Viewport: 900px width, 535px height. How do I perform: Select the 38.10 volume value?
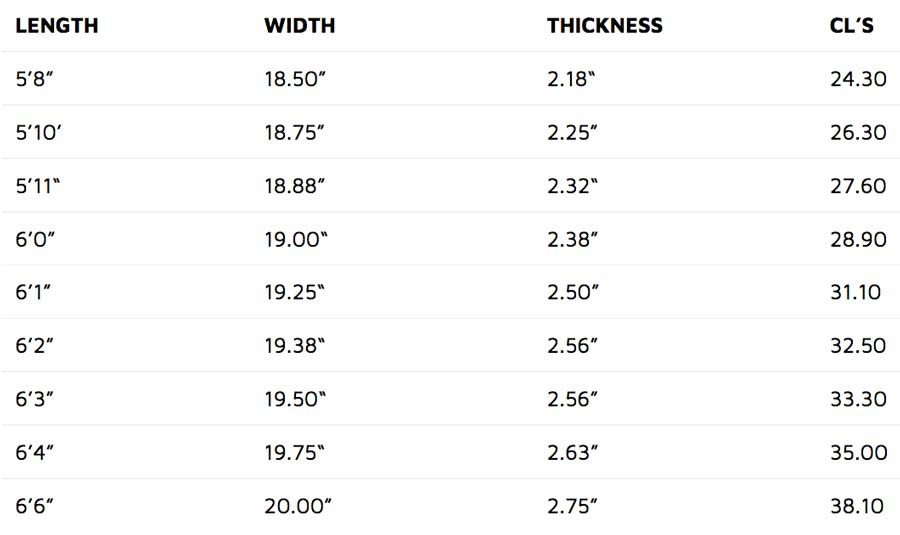(x=857, y=506)
